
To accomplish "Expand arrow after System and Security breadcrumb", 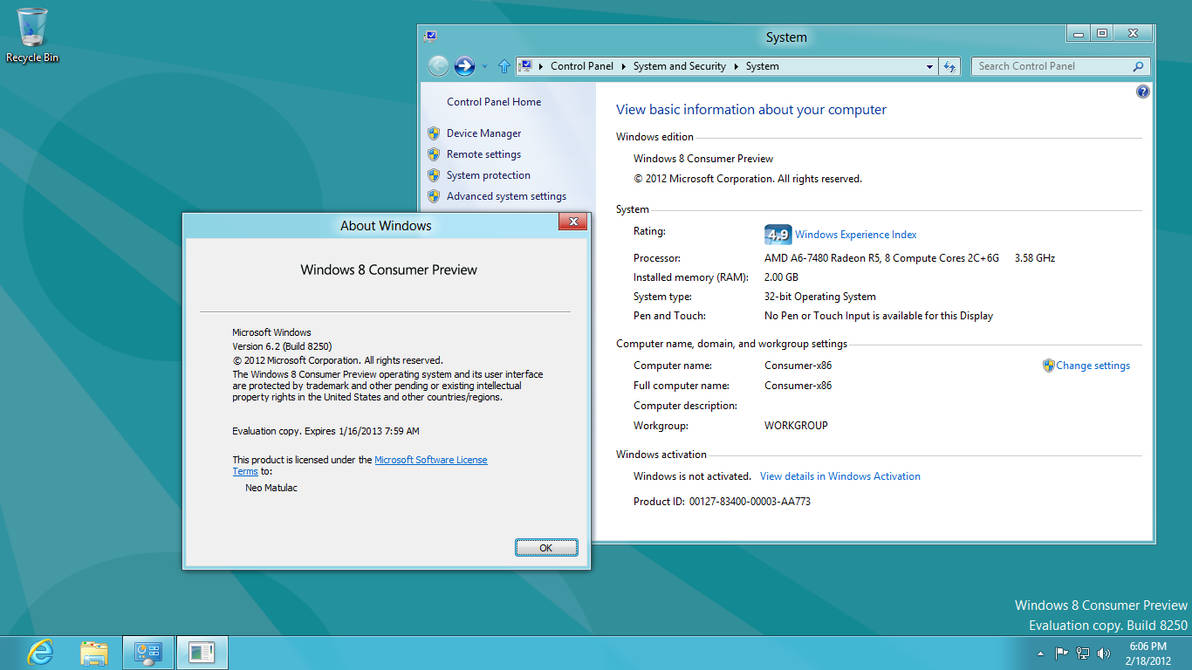I will 736,67.
